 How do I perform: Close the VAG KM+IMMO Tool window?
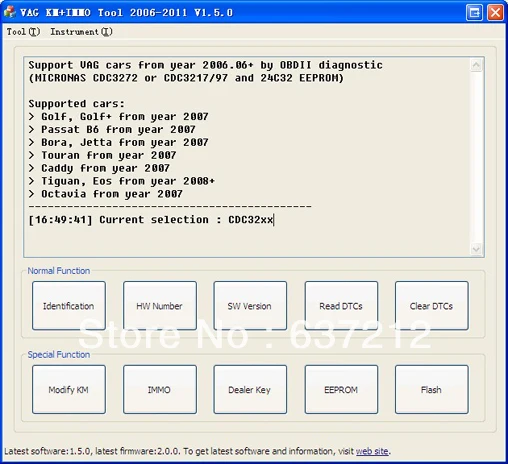coord(495,13)
